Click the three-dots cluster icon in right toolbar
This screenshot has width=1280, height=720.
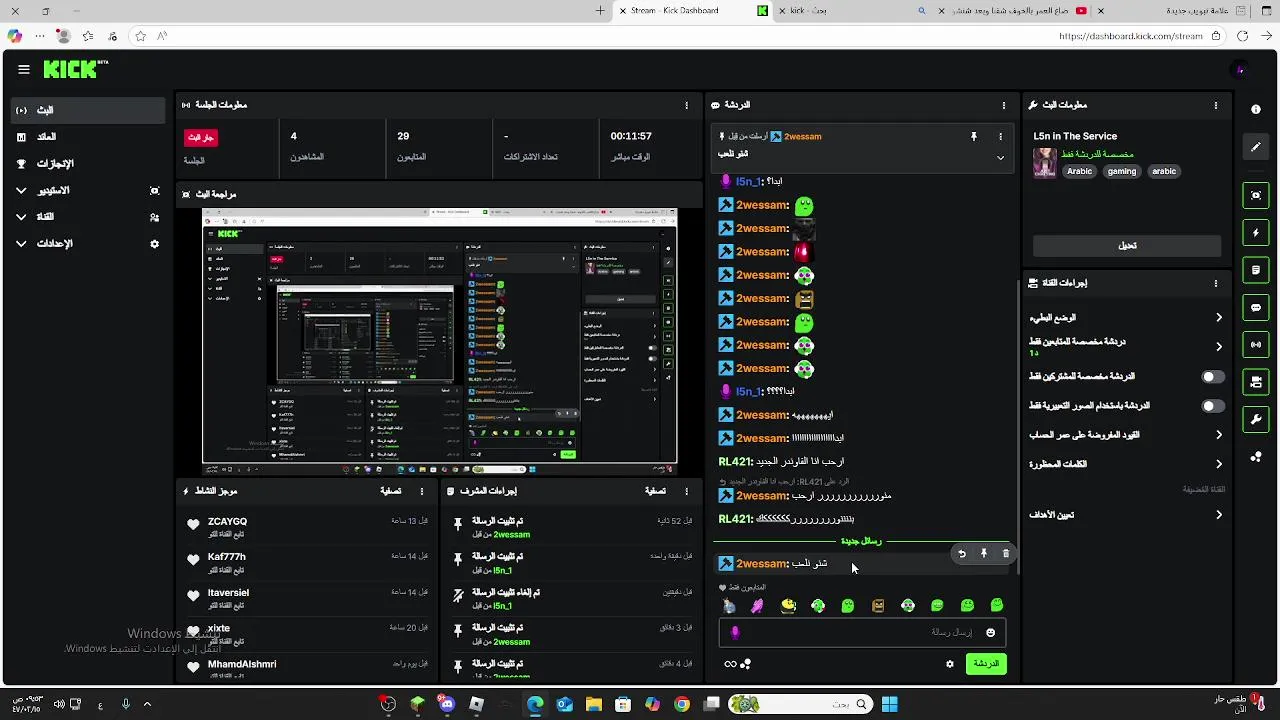1256,457
